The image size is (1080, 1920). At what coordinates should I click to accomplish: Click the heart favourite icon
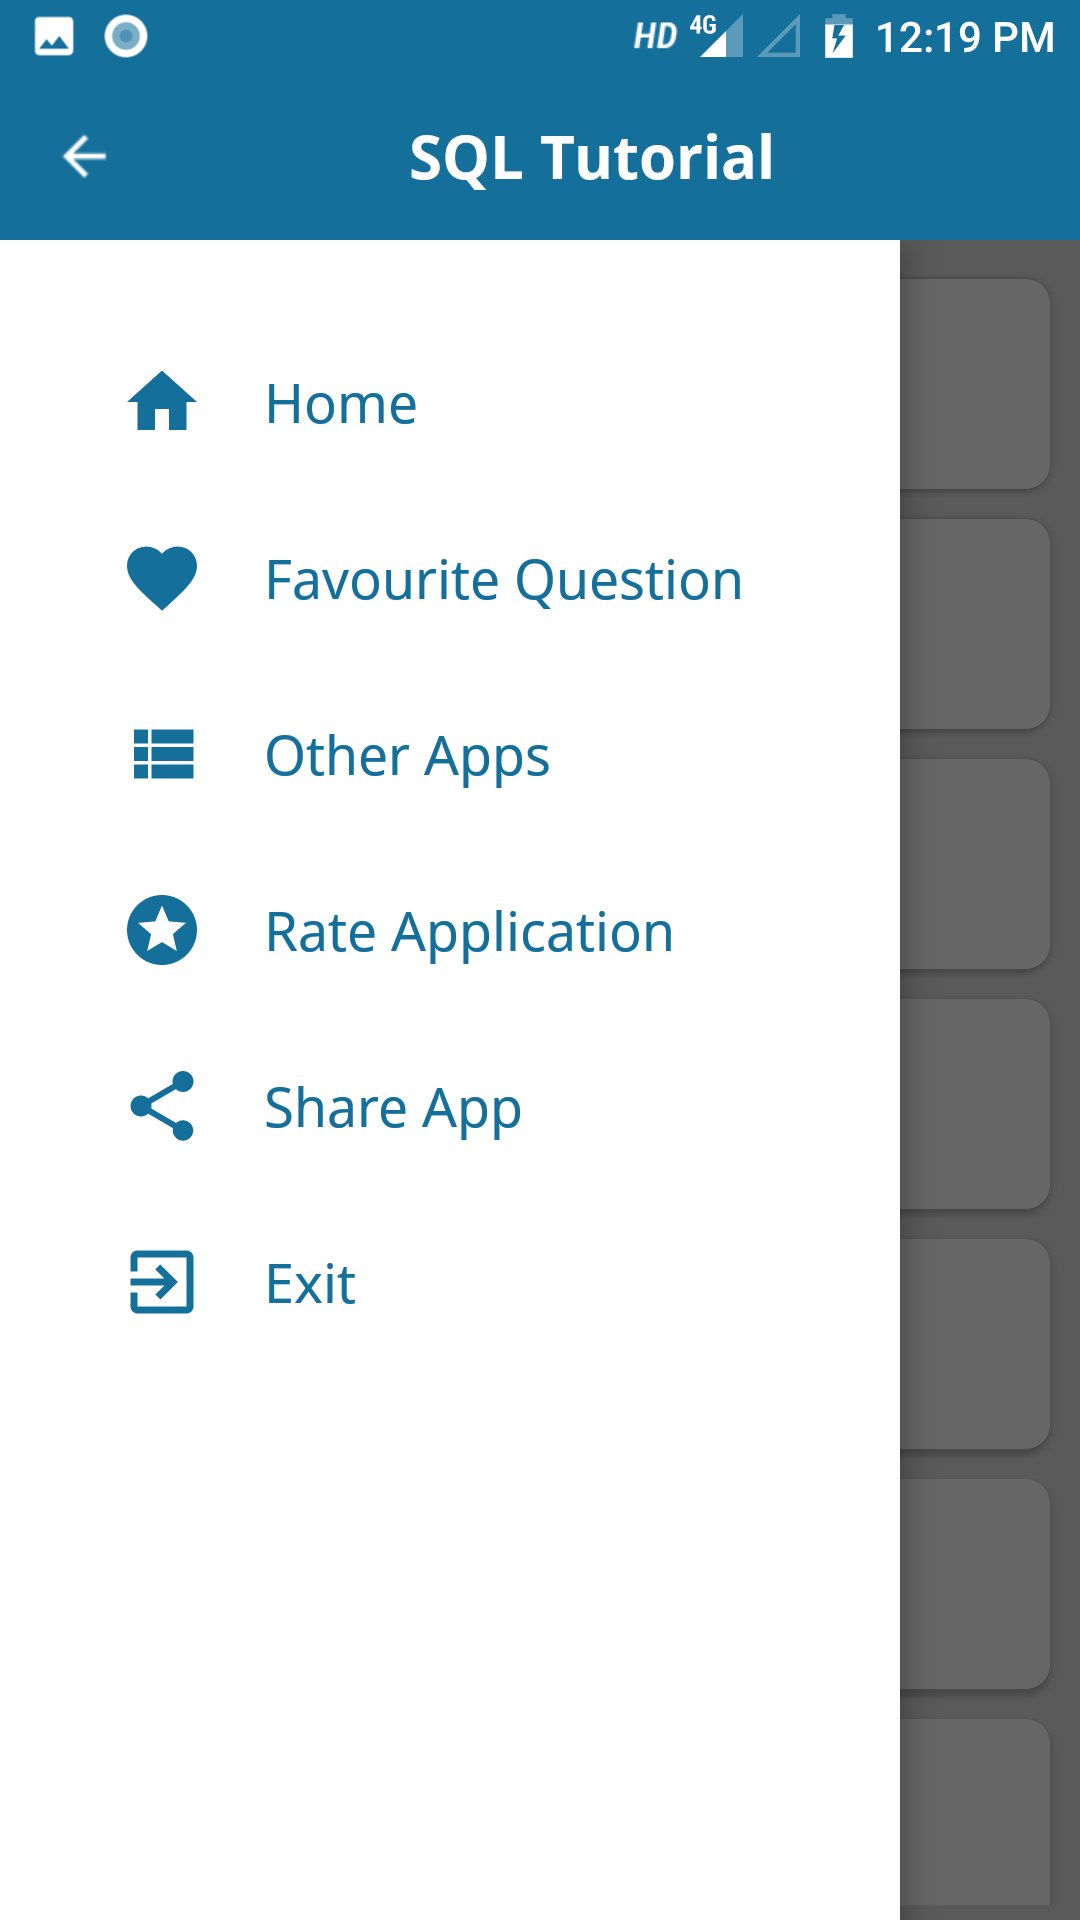(x=162, y=578)
